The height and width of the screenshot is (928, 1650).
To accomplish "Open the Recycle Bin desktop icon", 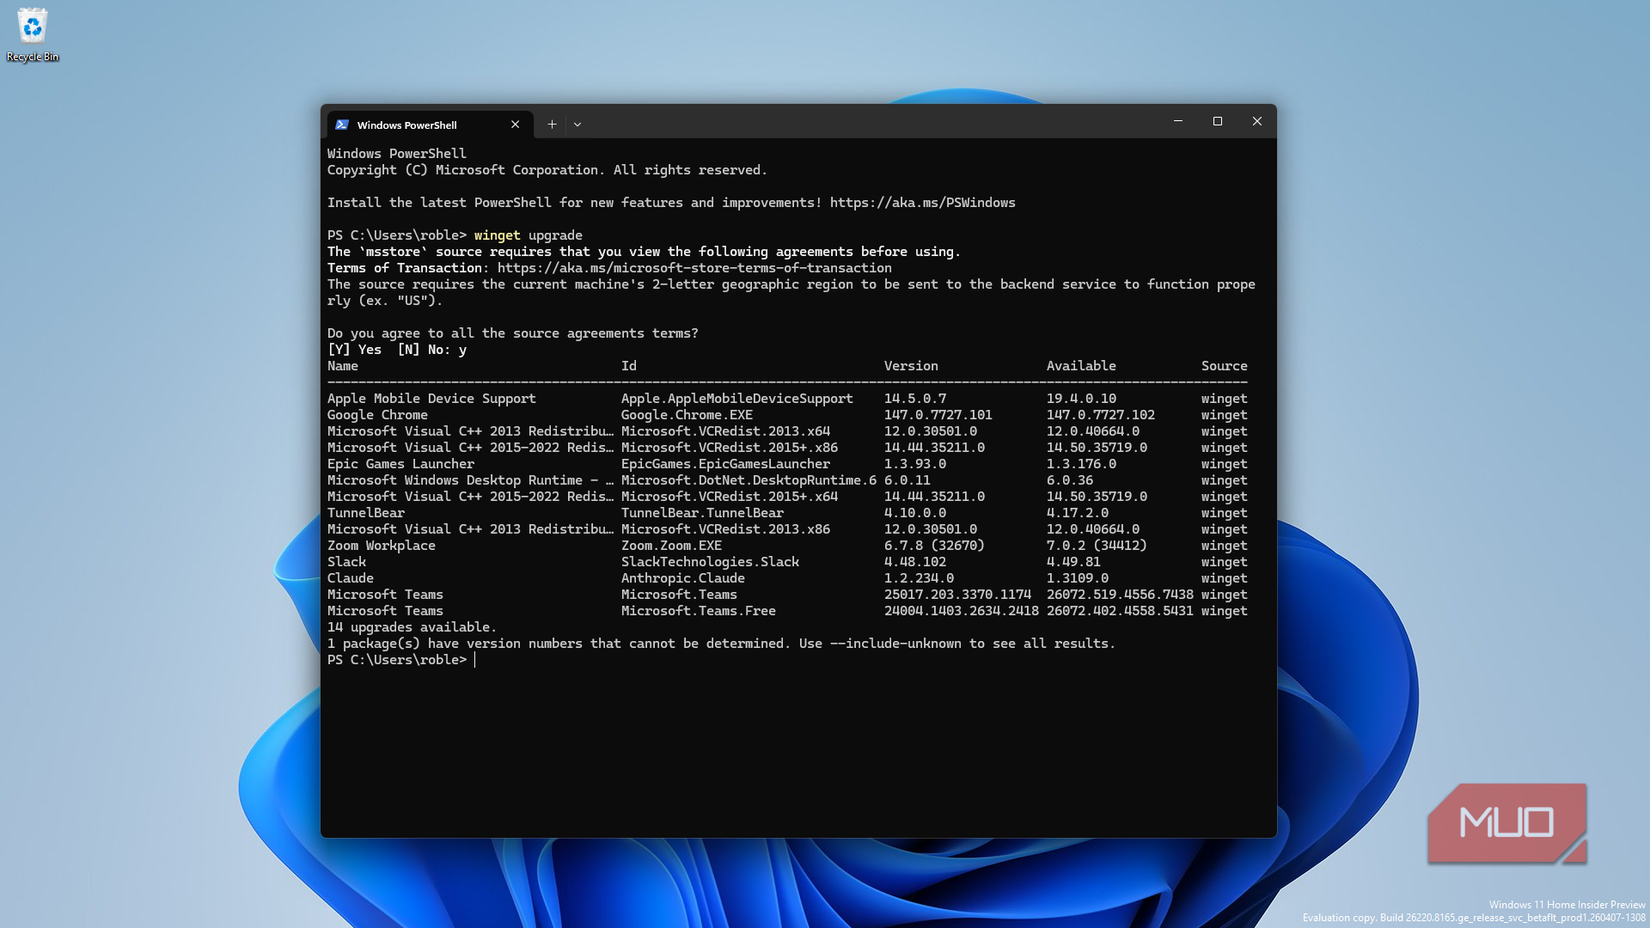I will [x=32, y=35].
